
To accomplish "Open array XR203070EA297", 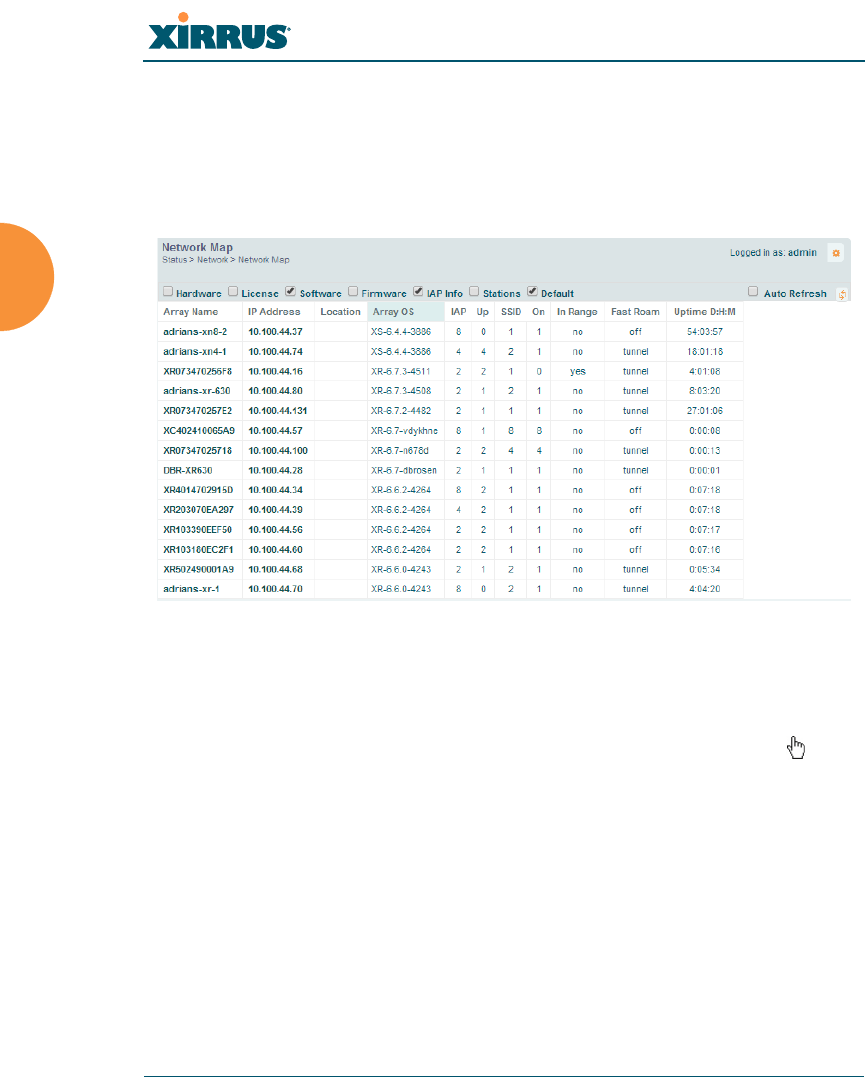I will 198,510.
